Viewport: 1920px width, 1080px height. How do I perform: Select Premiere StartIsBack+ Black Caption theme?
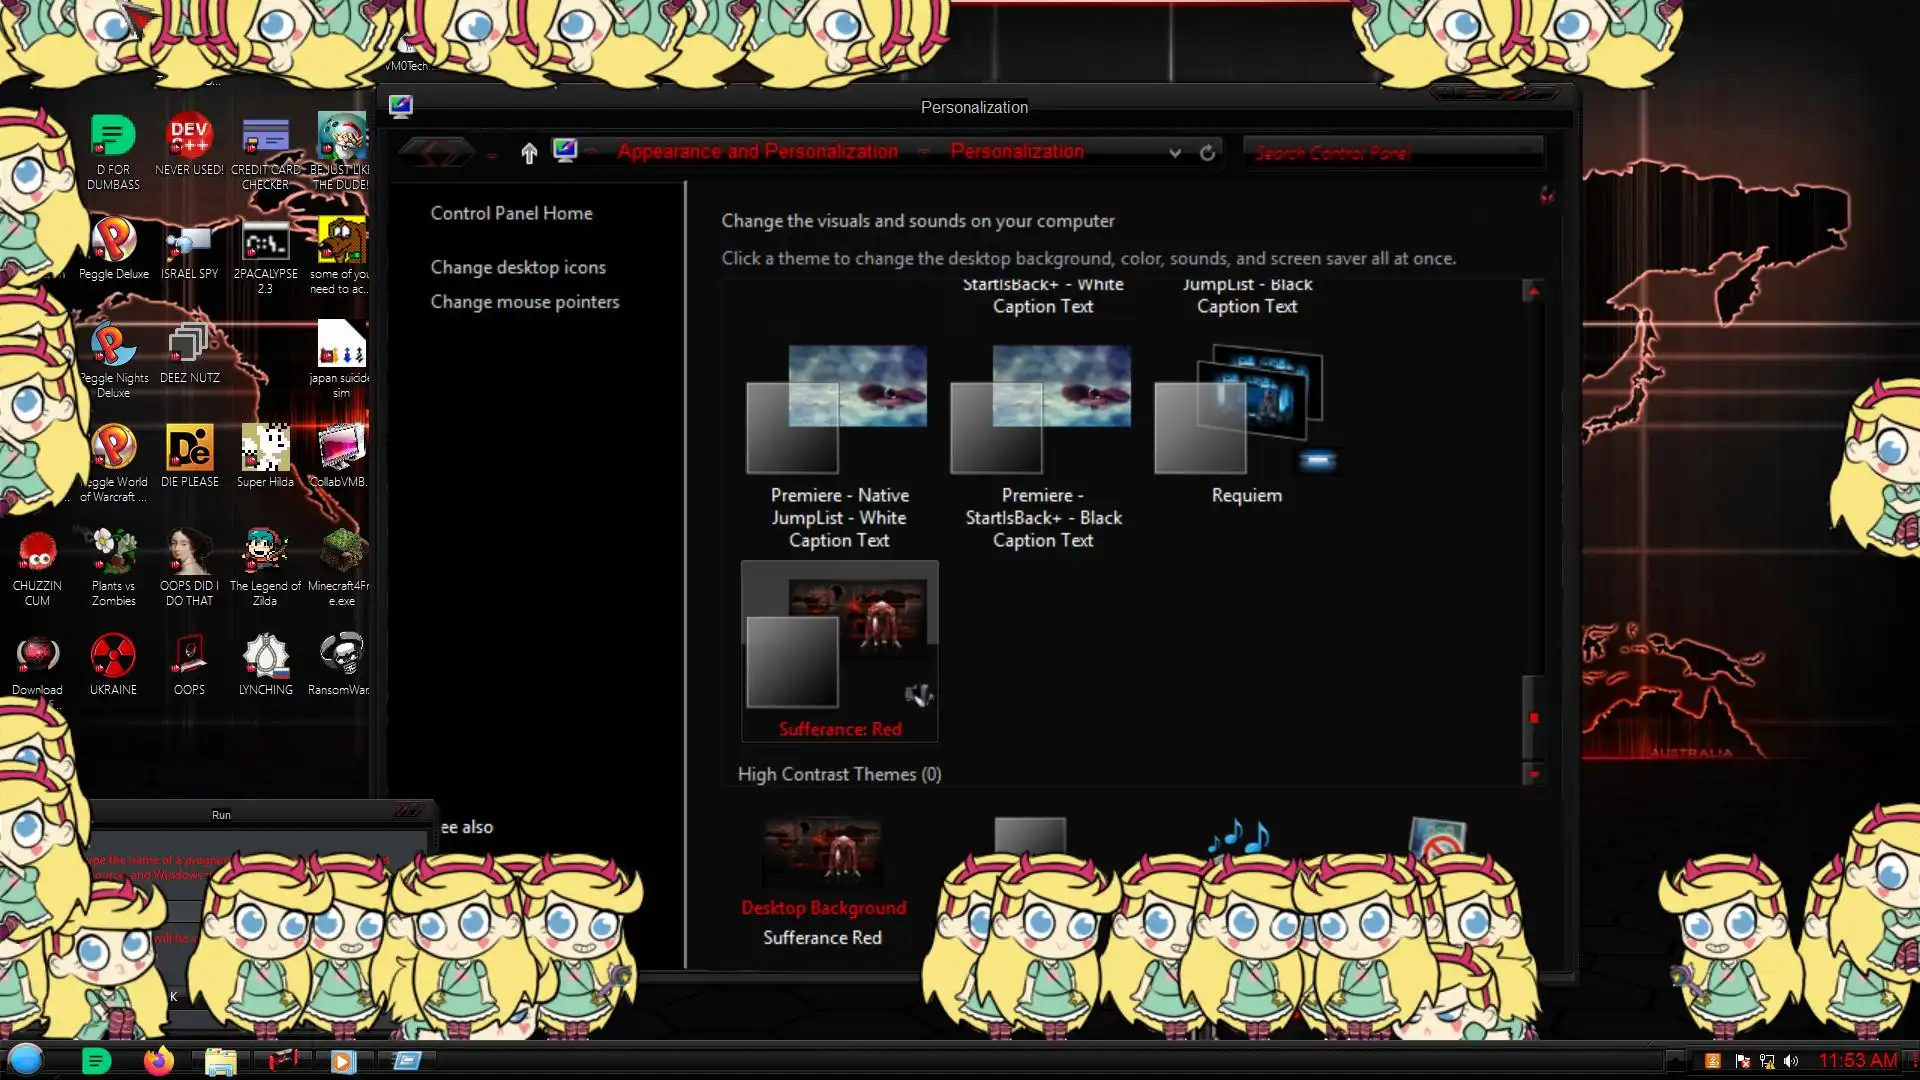[x=1042, y=412]
